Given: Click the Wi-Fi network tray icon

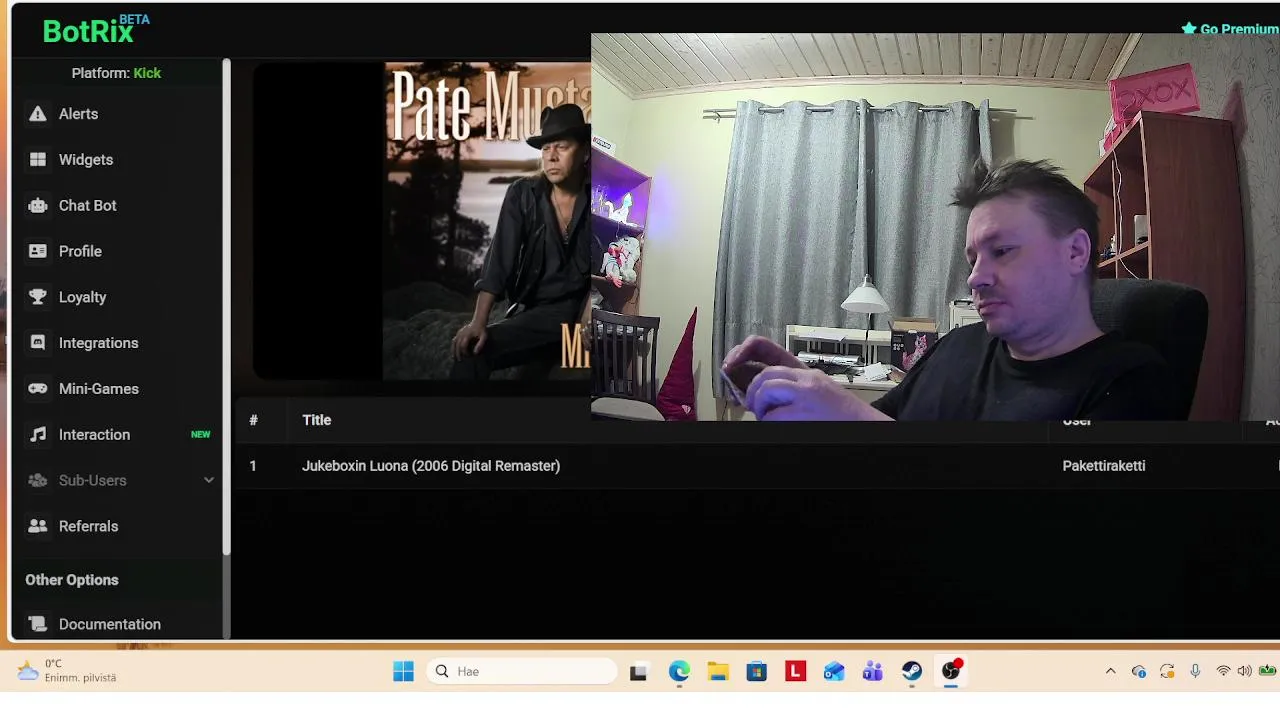Looking at the screenshot, I should coord(1223,671).
